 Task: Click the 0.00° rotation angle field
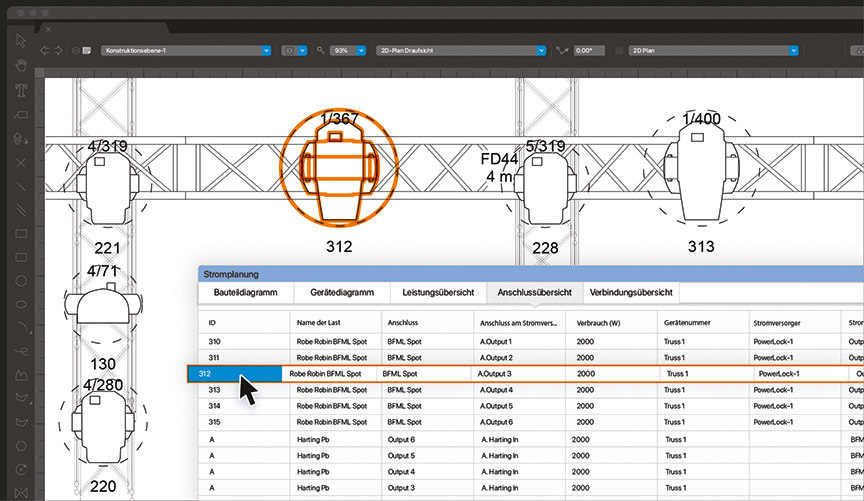tap(589, 50)
